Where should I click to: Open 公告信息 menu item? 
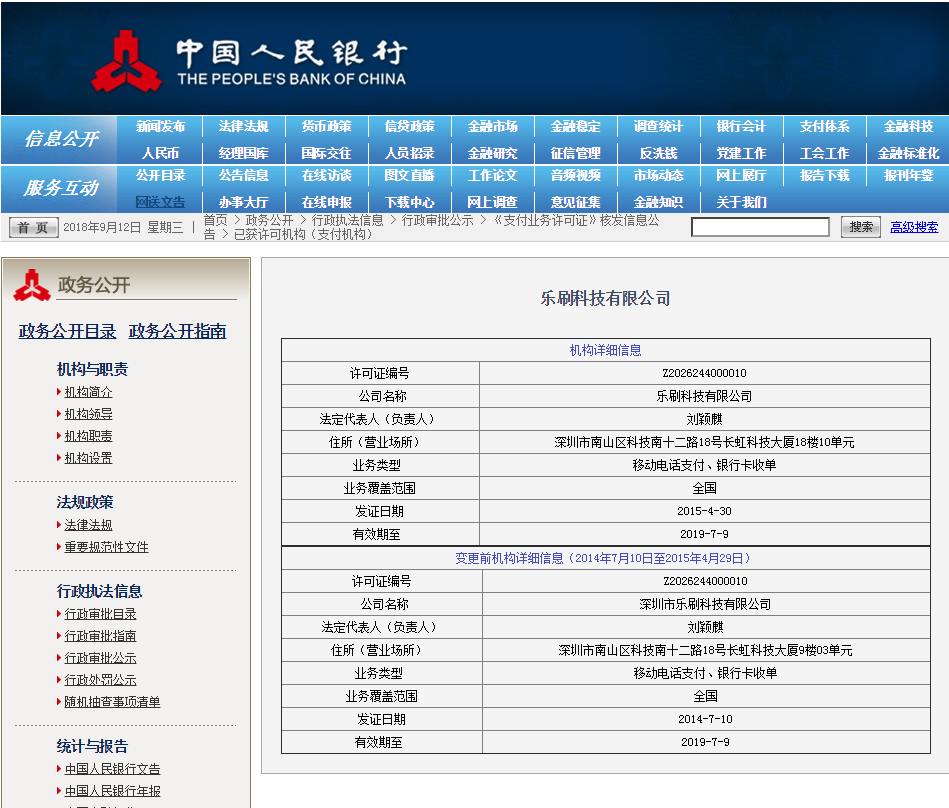(243, 176)
